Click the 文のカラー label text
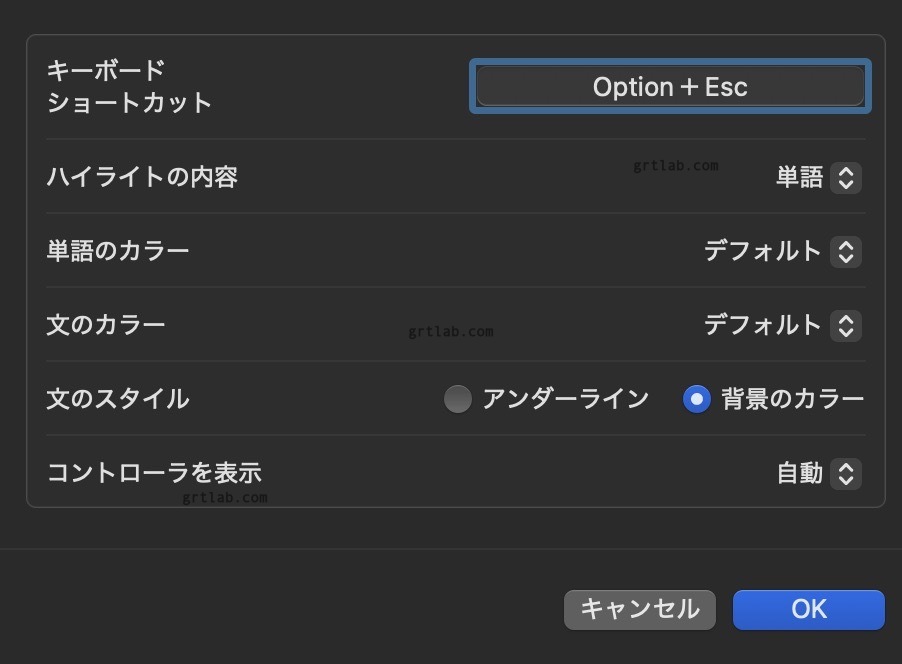 click(106, 325)
